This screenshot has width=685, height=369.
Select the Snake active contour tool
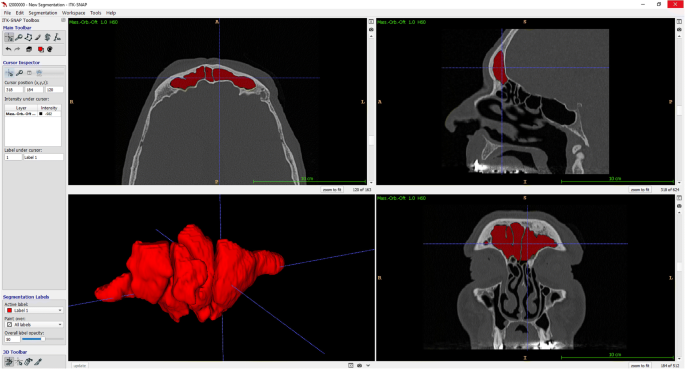[47, 38]
